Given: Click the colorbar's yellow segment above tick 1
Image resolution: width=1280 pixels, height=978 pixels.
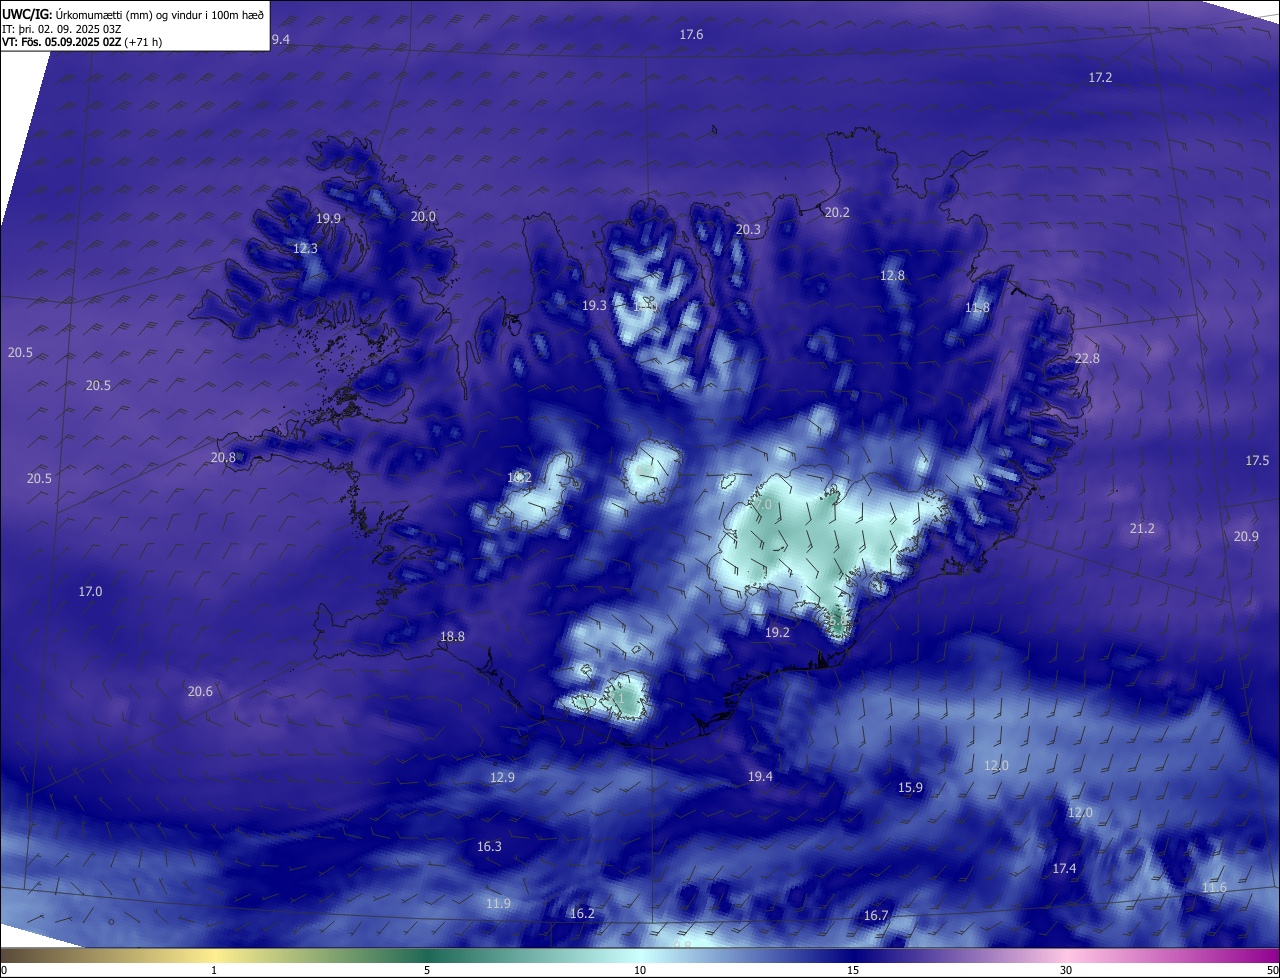Looking at the screenshot, I should coord(214,955).
